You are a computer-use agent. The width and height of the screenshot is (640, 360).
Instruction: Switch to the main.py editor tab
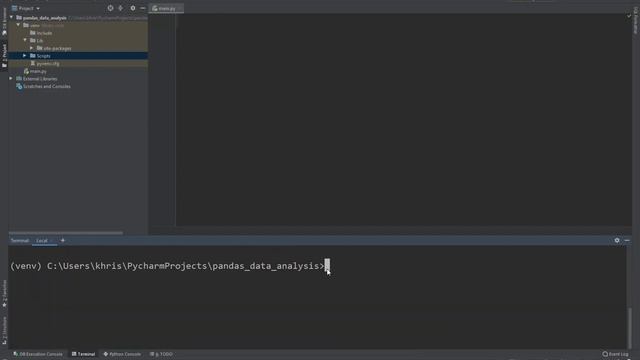click(x=166, y=8)
